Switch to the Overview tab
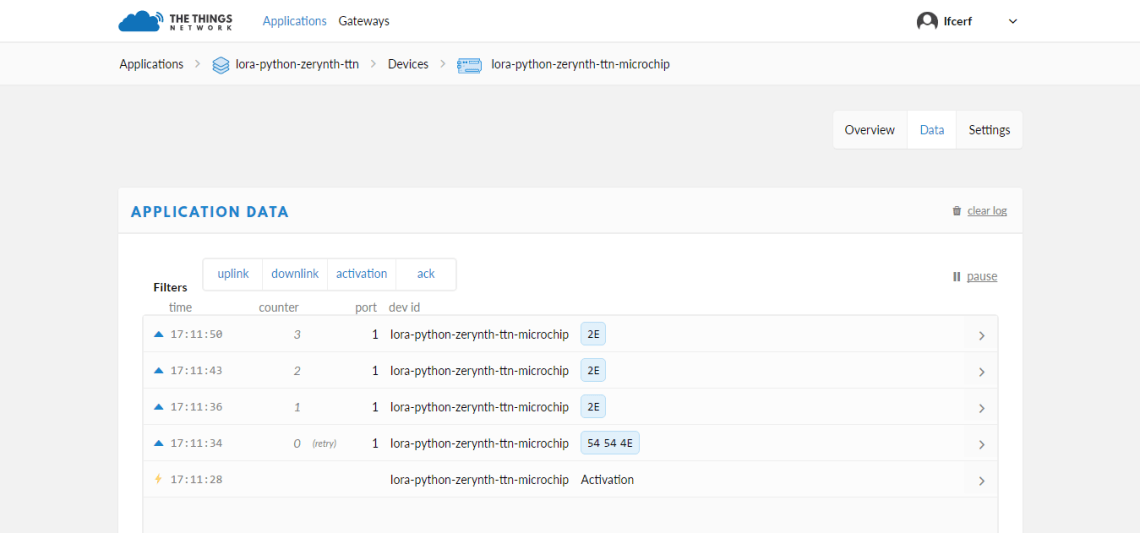The image size is (1140, 533). tap(870, 130)
